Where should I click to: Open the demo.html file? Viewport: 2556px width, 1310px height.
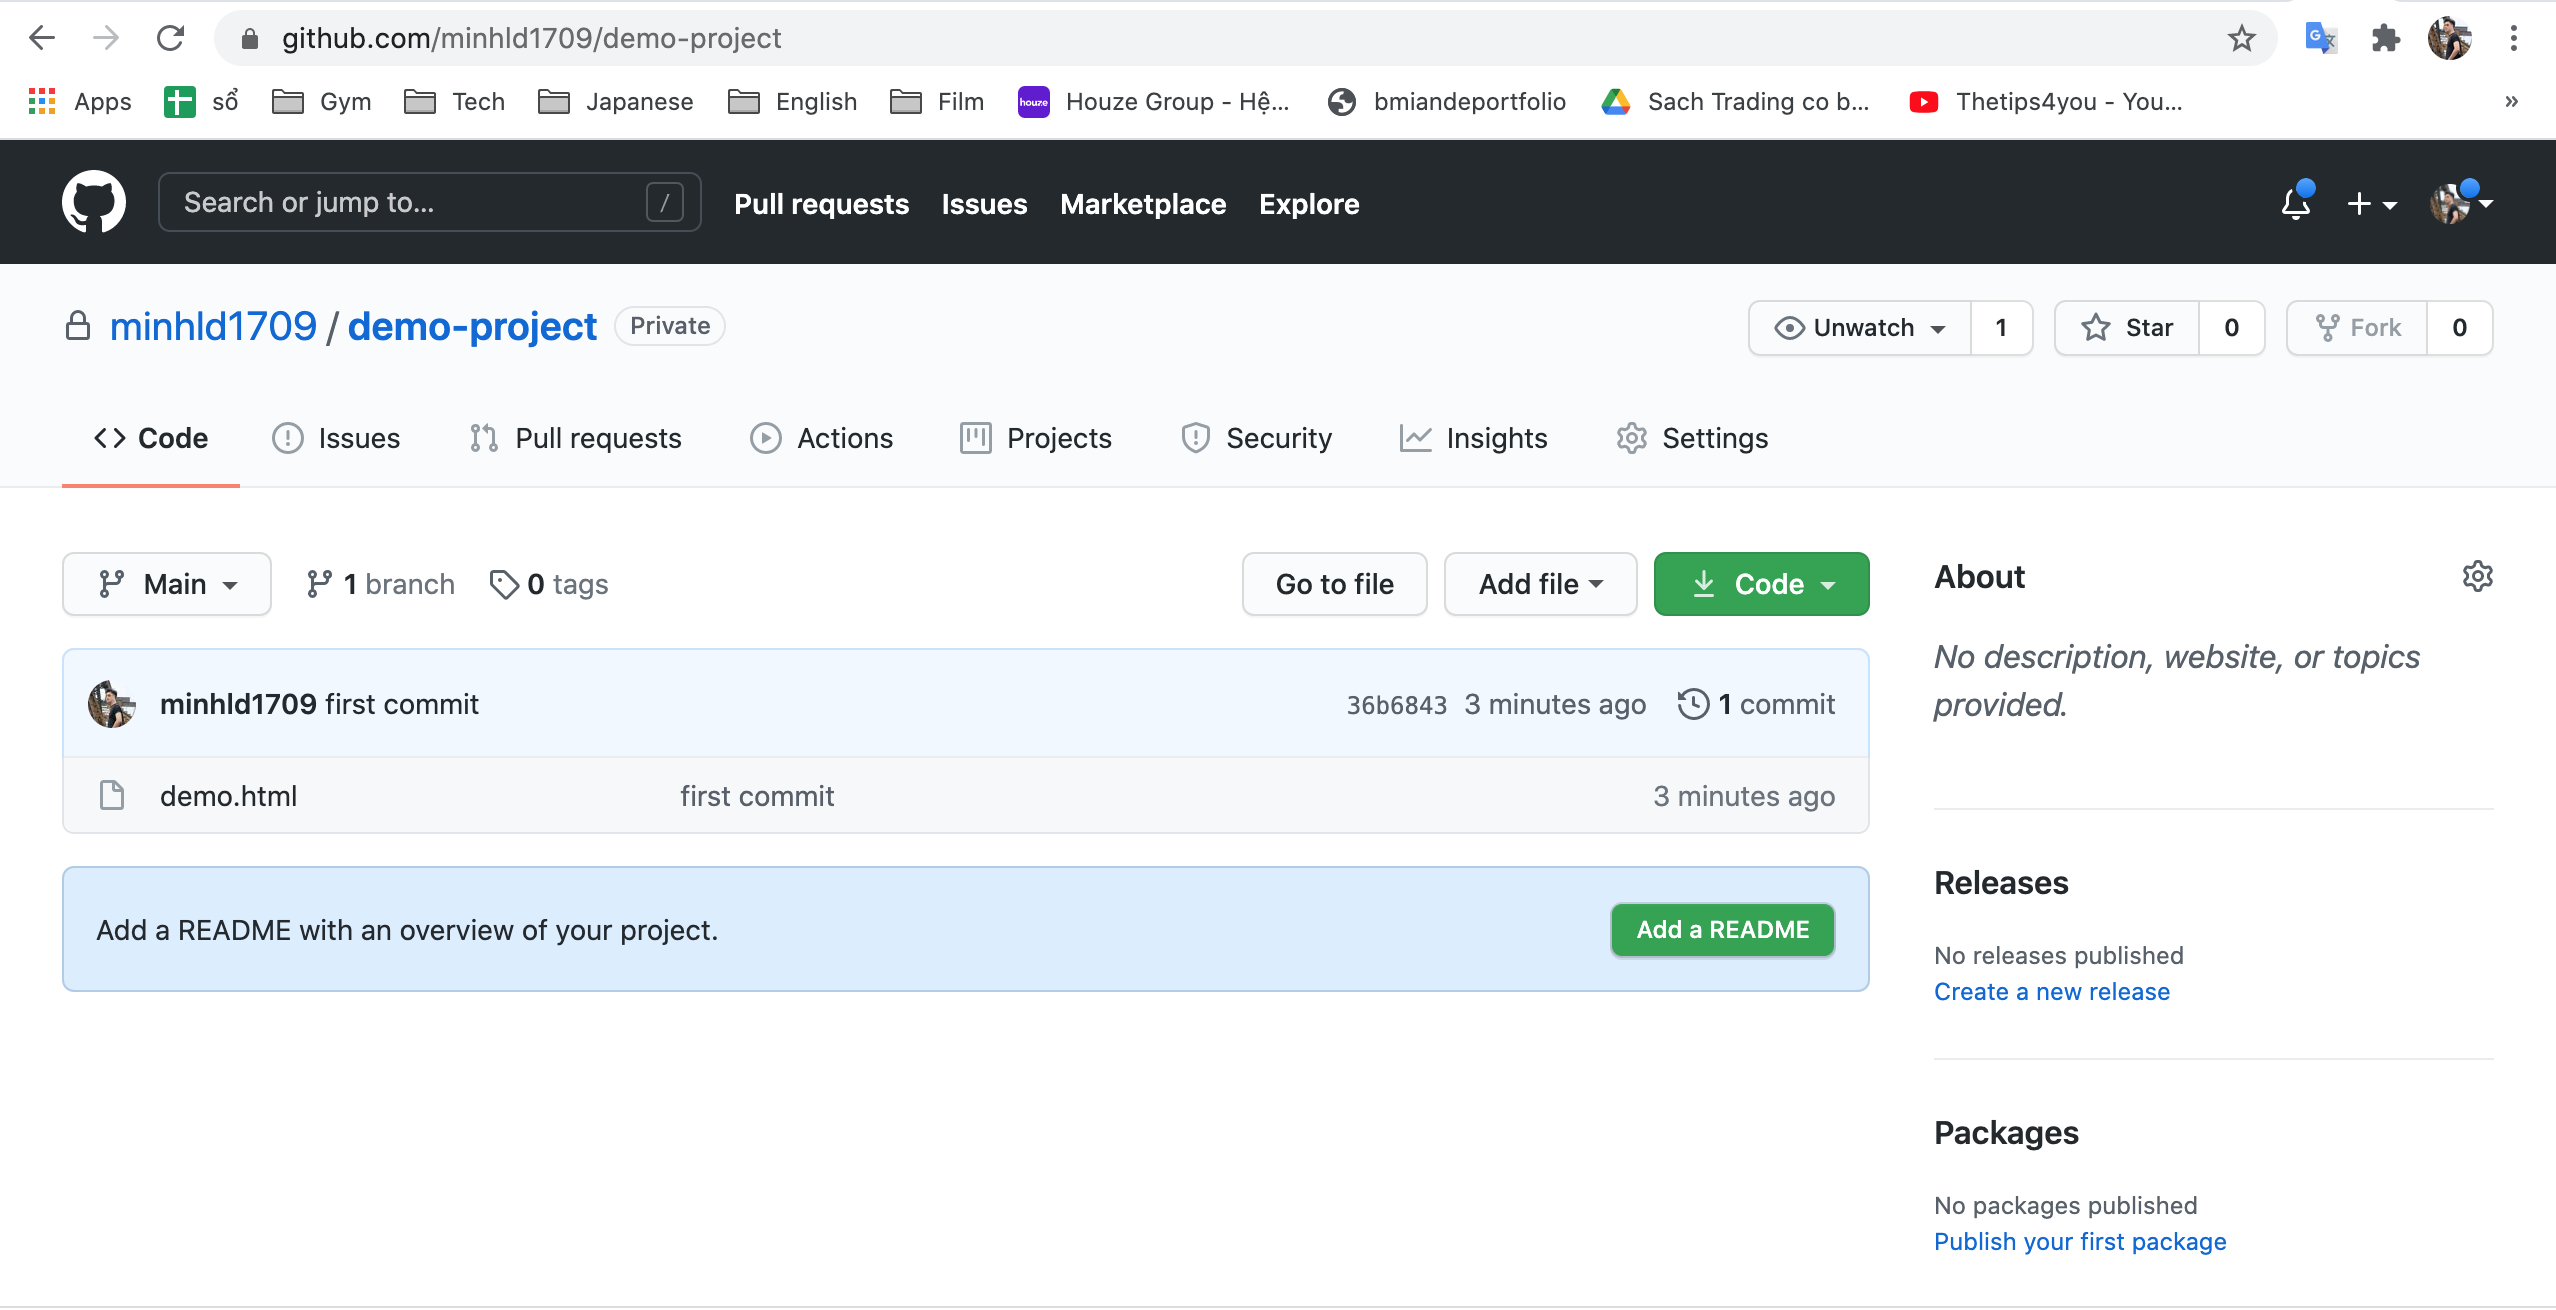pyautogui.click(x=228, y=796)
